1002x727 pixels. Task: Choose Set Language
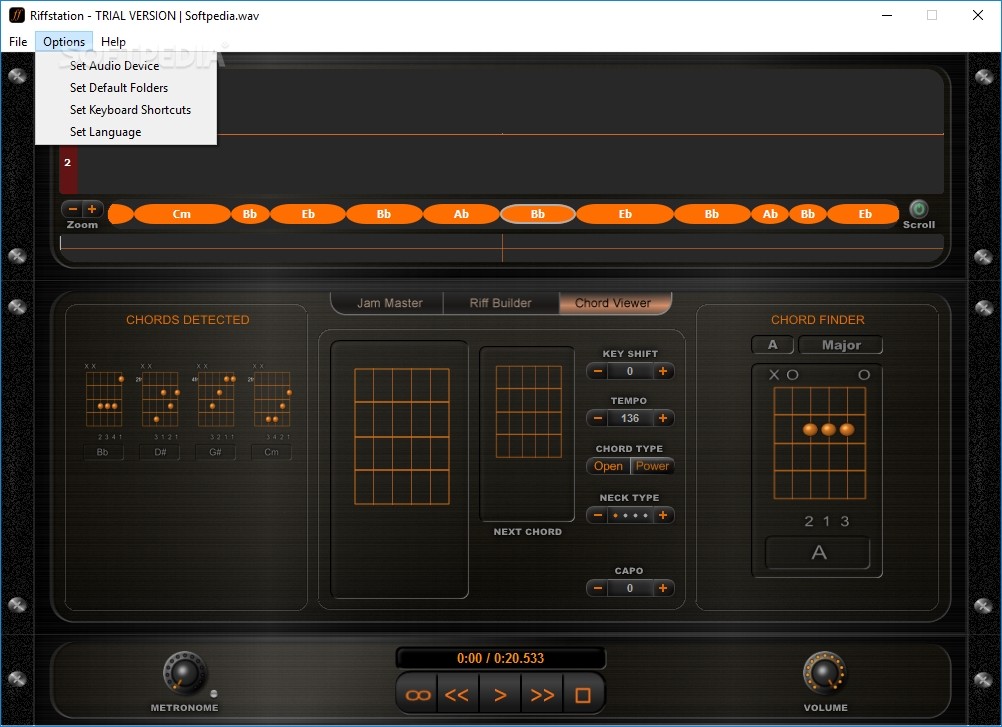point(127,132)
